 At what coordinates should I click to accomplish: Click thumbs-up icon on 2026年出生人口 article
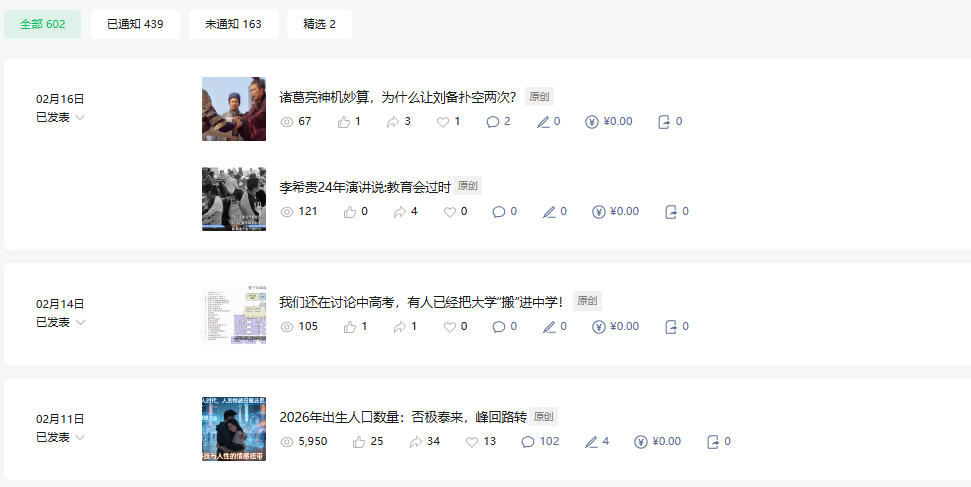359,442
